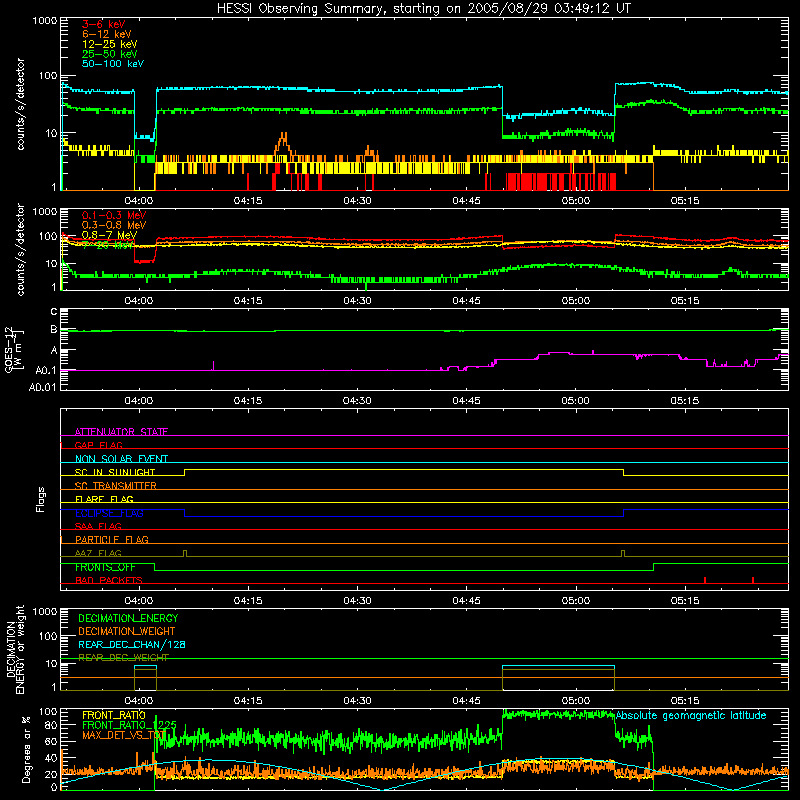Select the PARTICLE_FLAG label
This screenshot has width=800, height=800.
[x=112, y=539]
